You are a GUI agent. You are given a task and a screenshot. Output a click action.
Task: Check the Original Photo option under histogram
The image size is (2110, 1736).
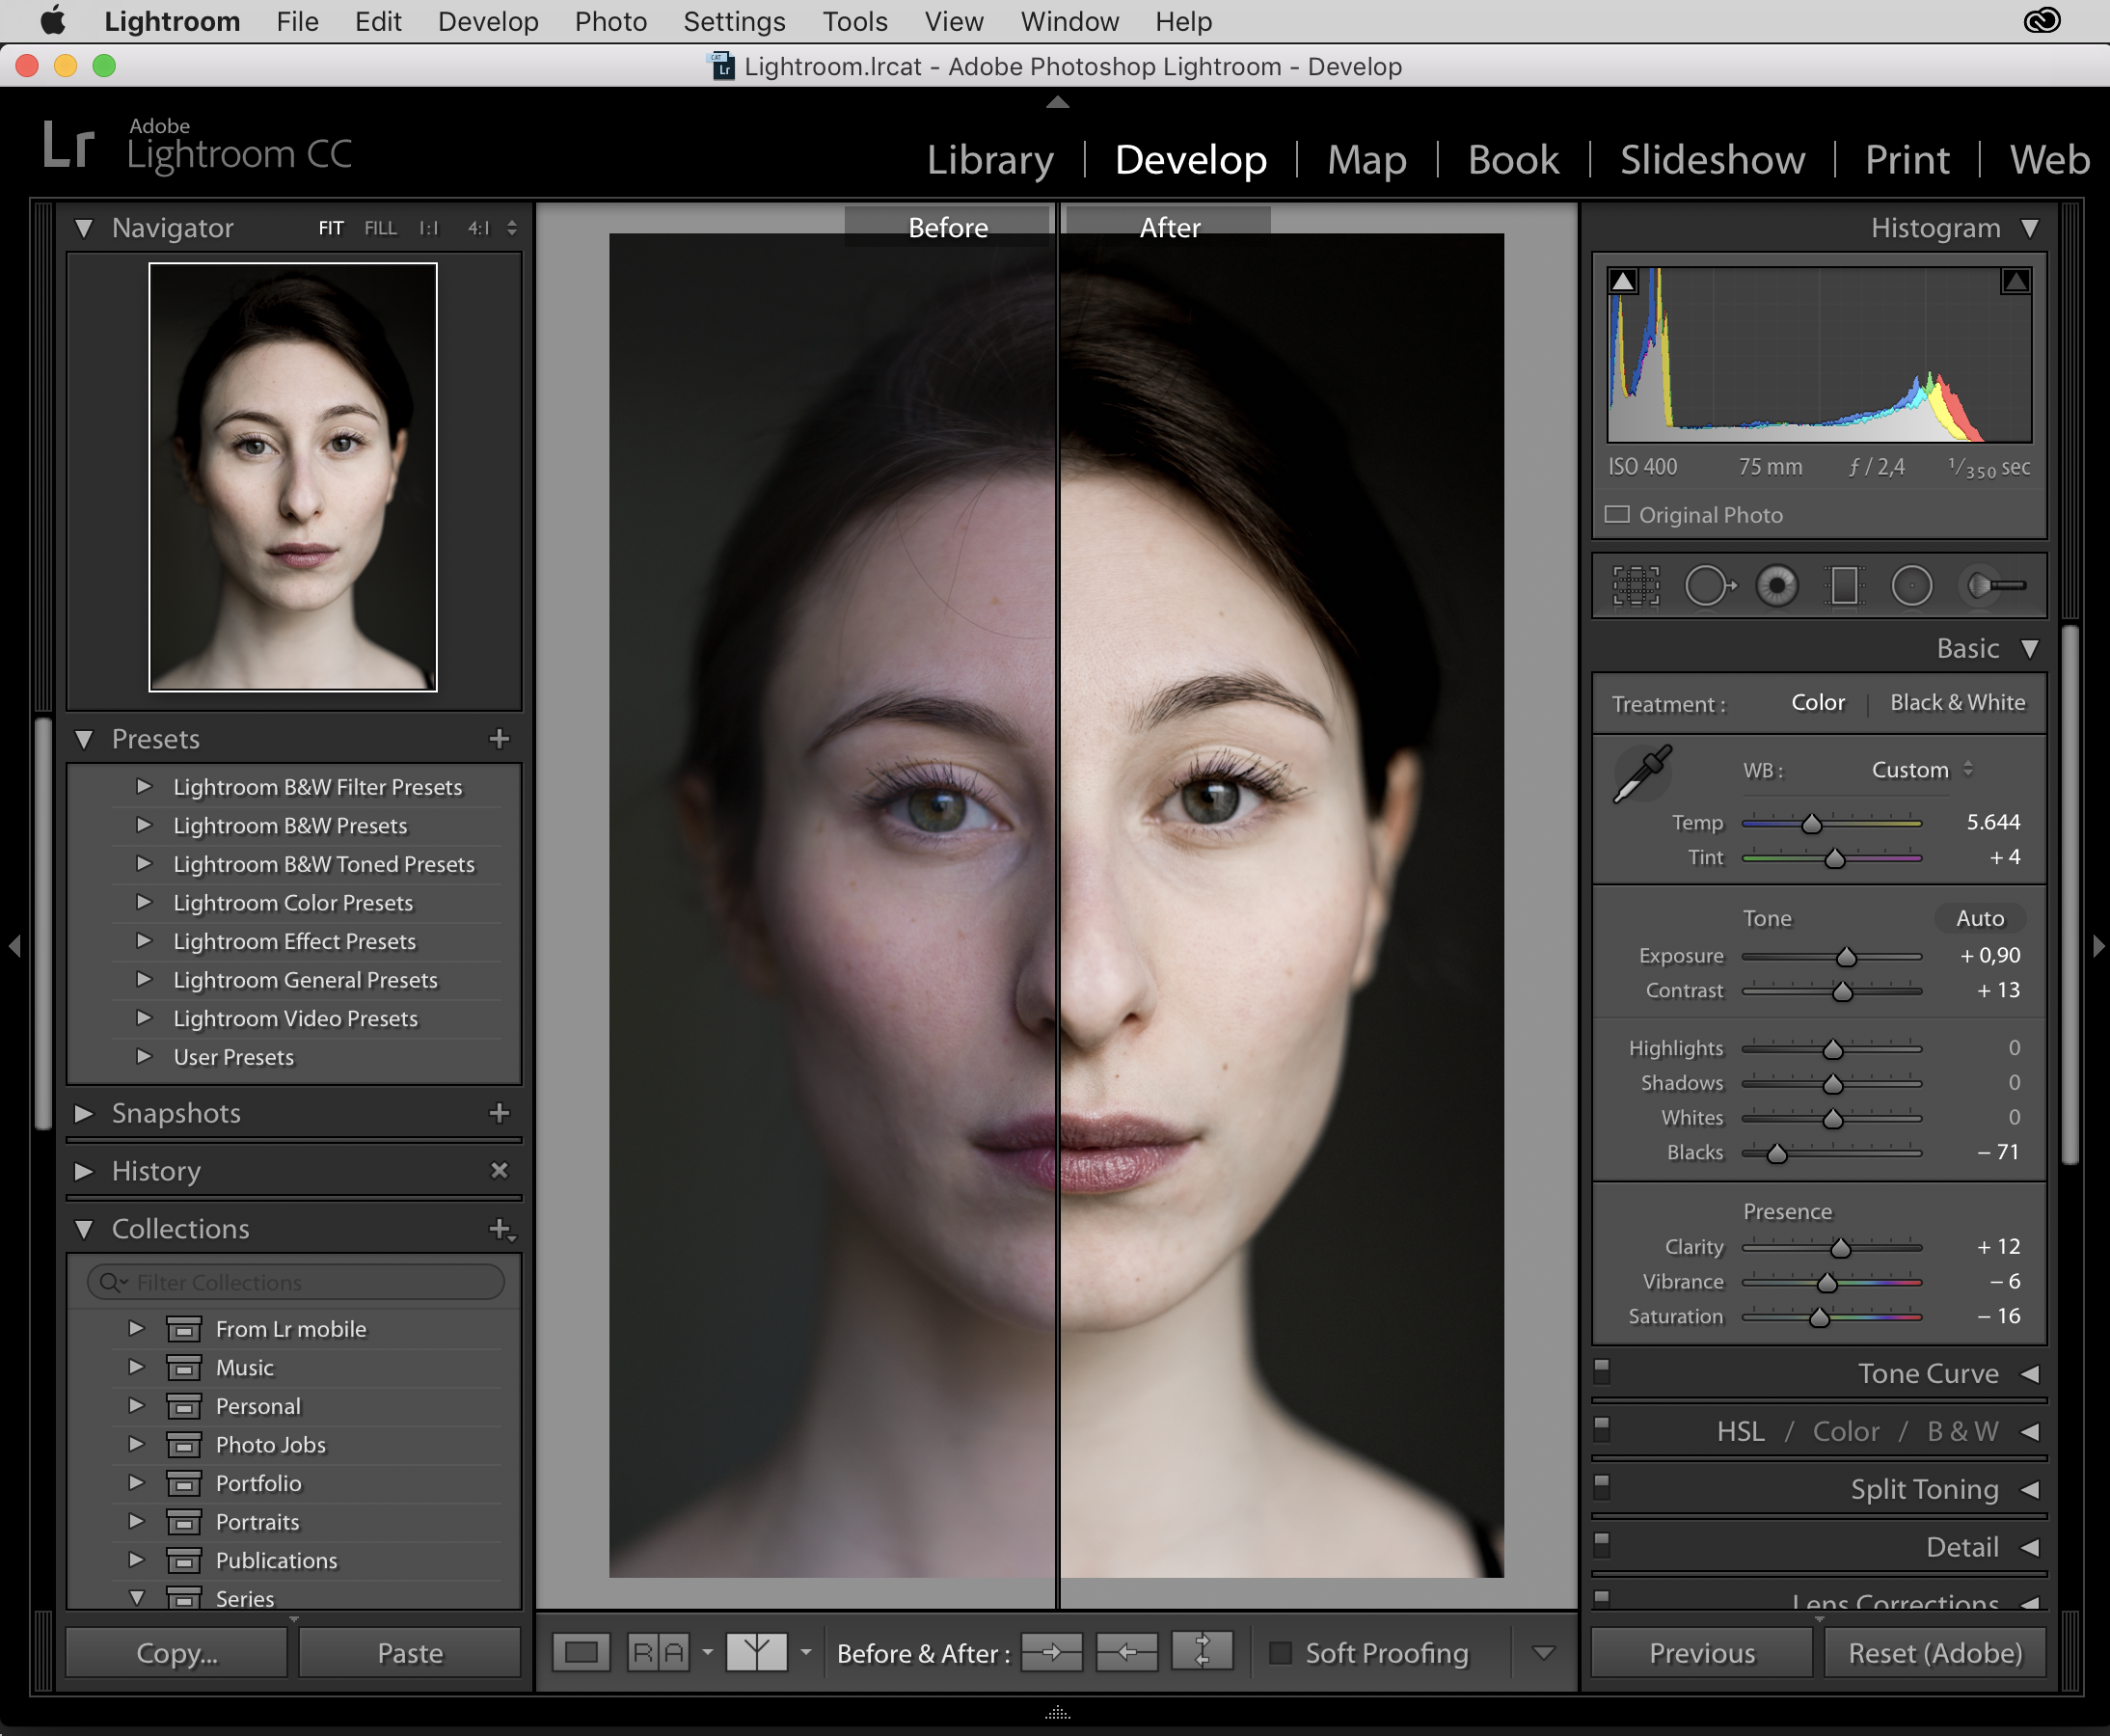pos(1618,515)
